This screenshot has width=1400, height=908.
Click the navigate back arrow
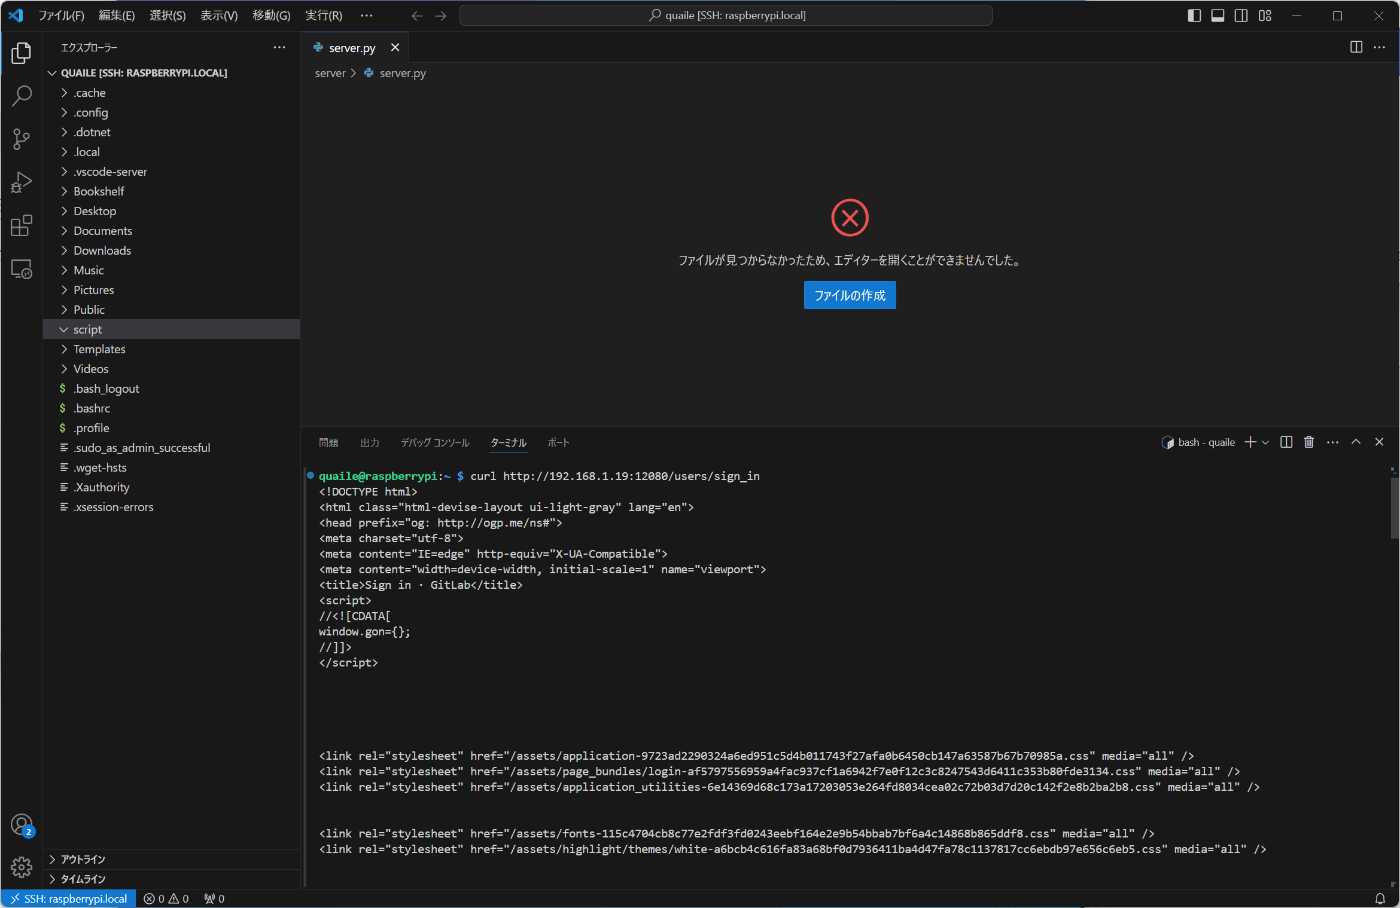pos(417,16)
